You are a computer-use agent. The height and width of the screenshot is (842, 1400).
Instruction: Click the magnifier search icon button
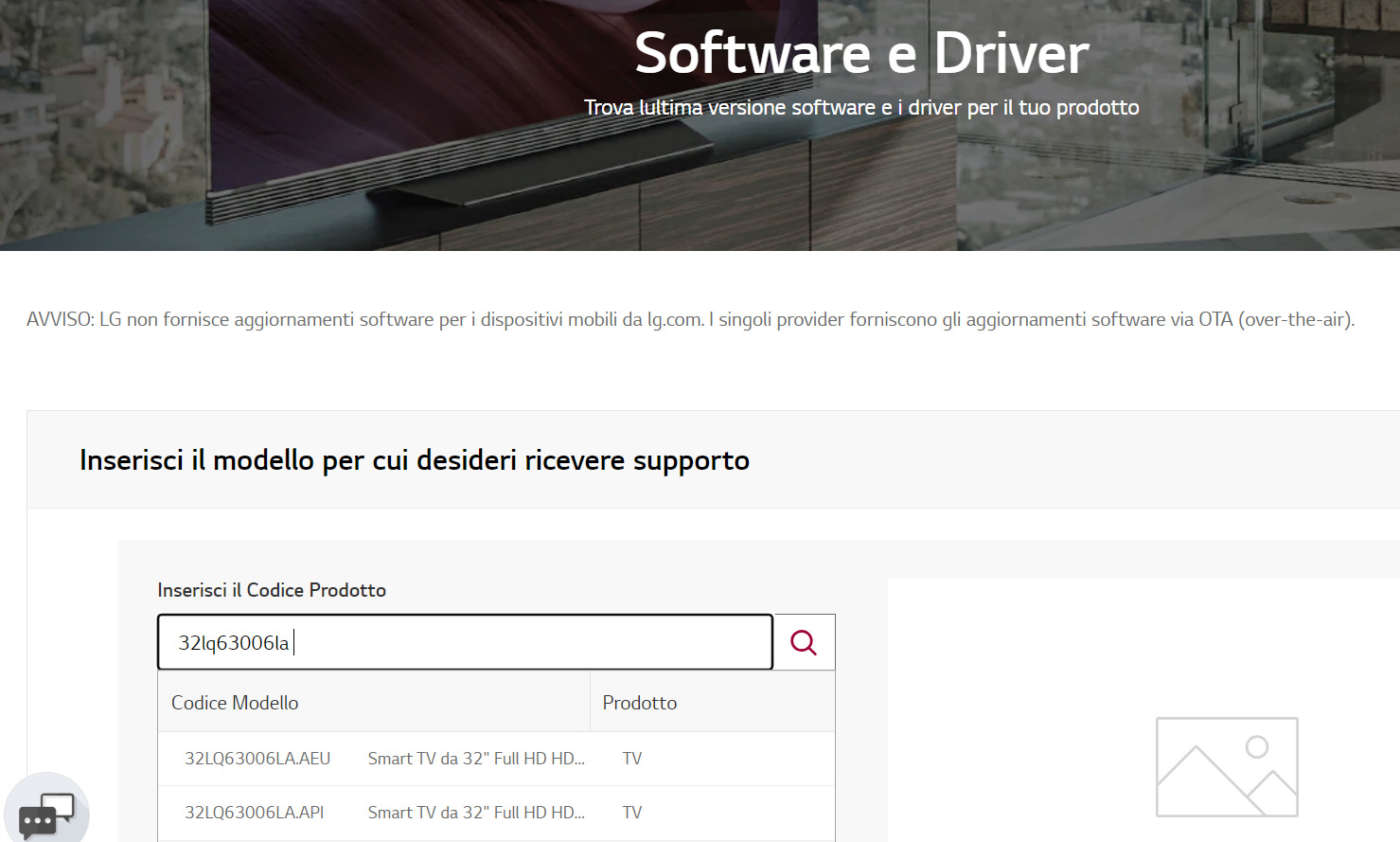[x=804, y=642]
